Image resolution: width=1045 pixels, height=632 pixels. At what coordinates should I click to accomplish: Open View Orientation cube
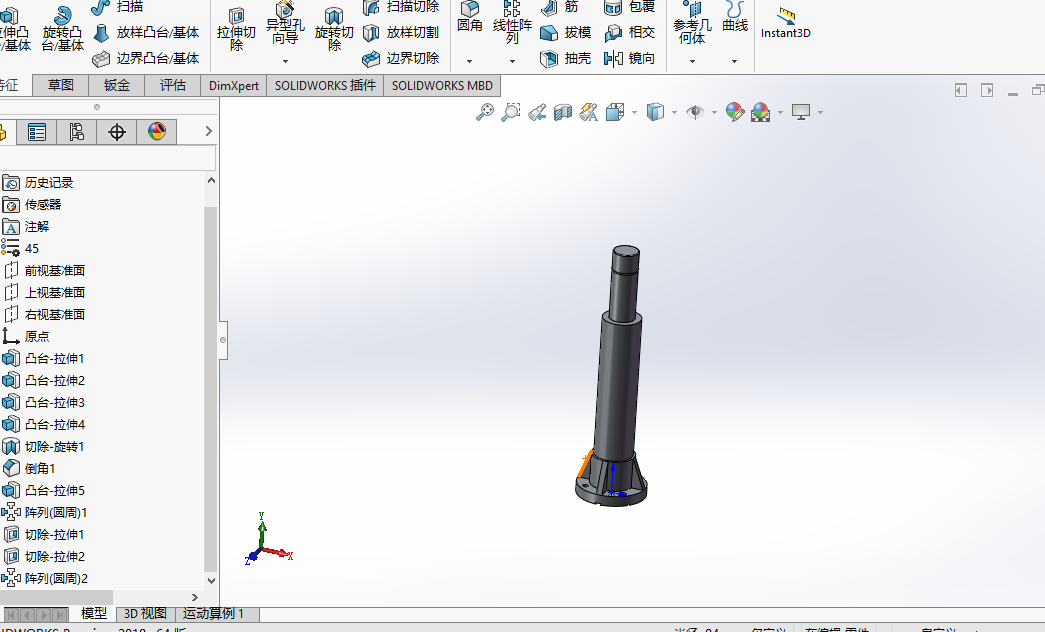tap(615, 112)
